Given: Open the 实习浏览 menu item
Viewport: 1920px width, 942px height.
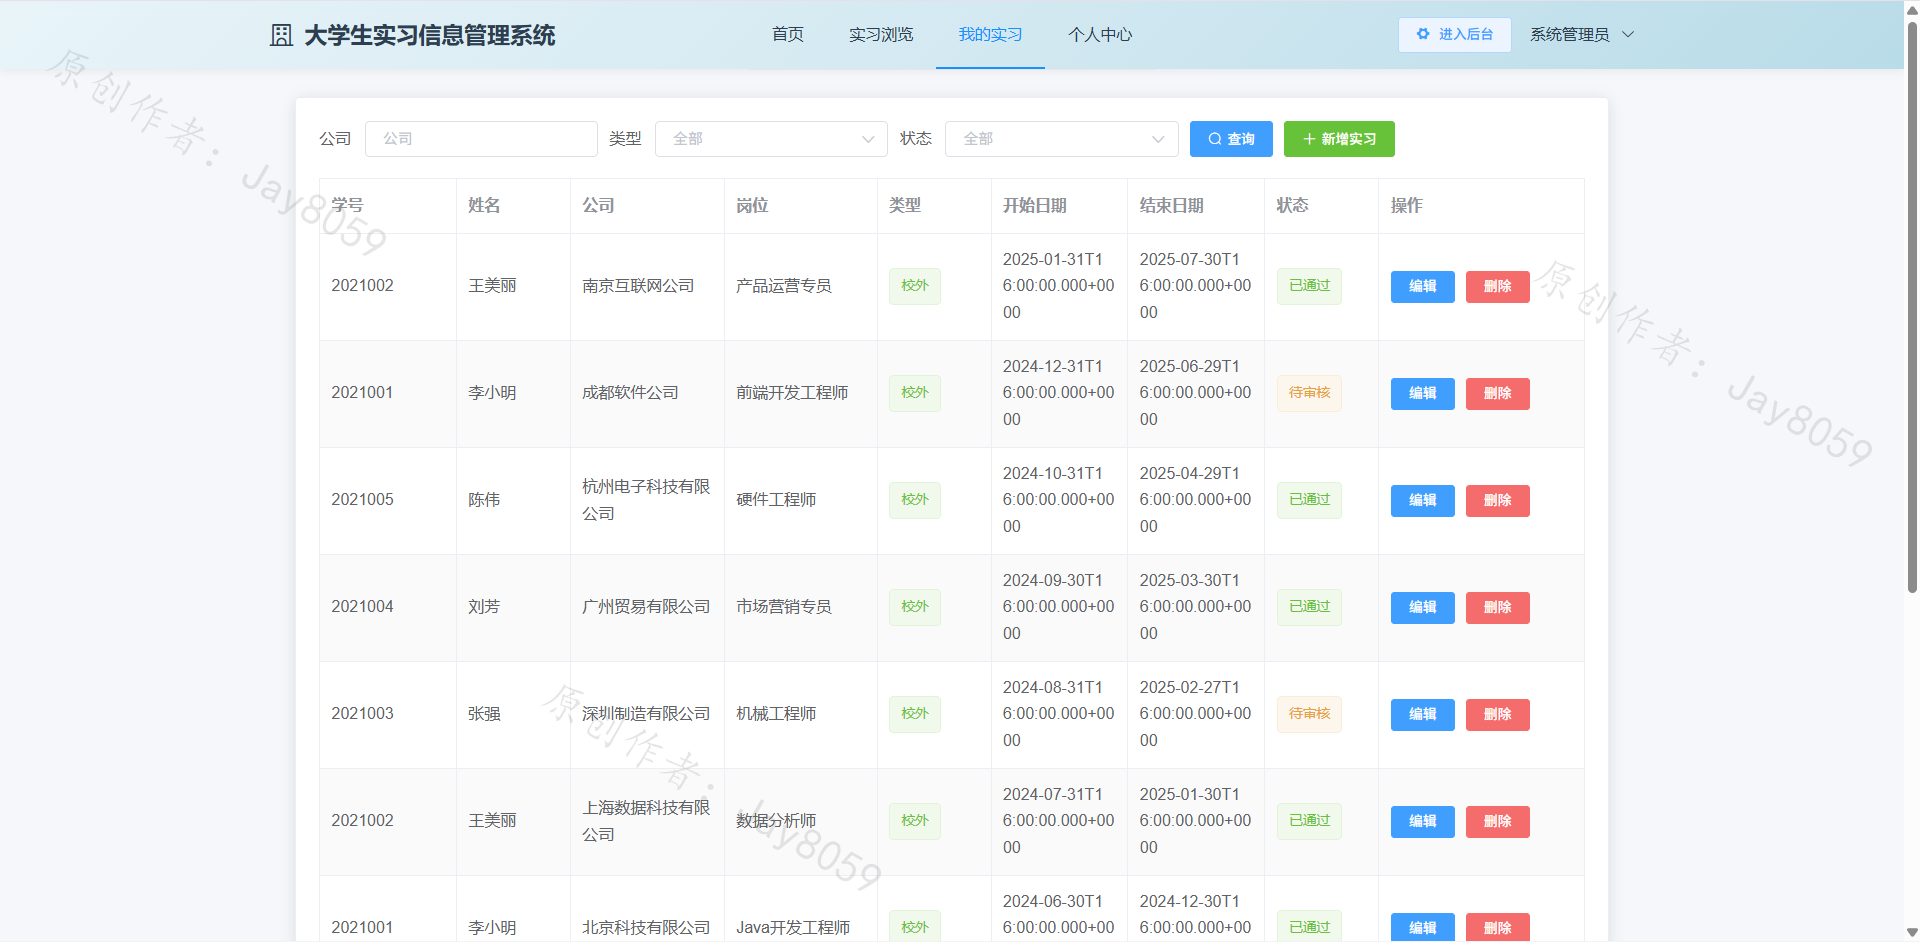Looking at the screenshot, I should tap(881, 35).
